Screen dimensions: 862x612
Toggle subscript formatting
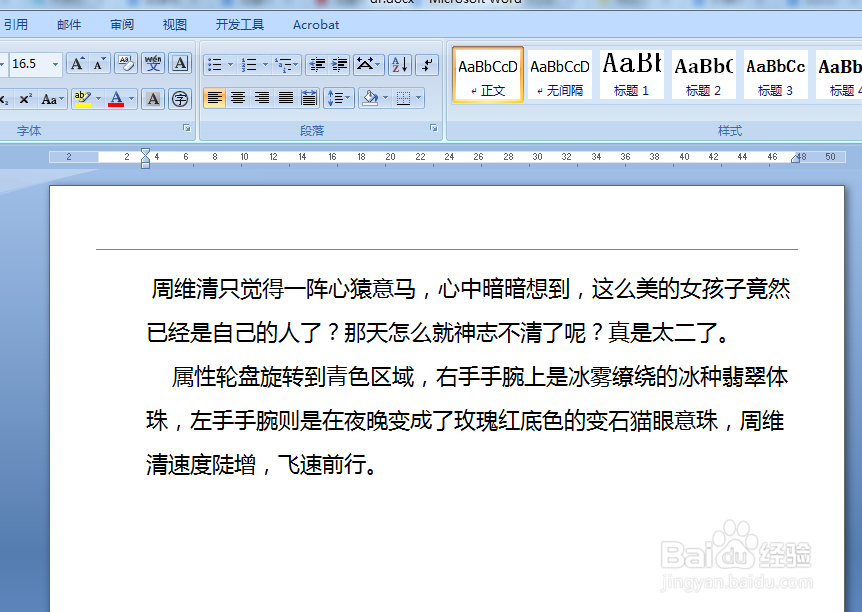point(4,99)
